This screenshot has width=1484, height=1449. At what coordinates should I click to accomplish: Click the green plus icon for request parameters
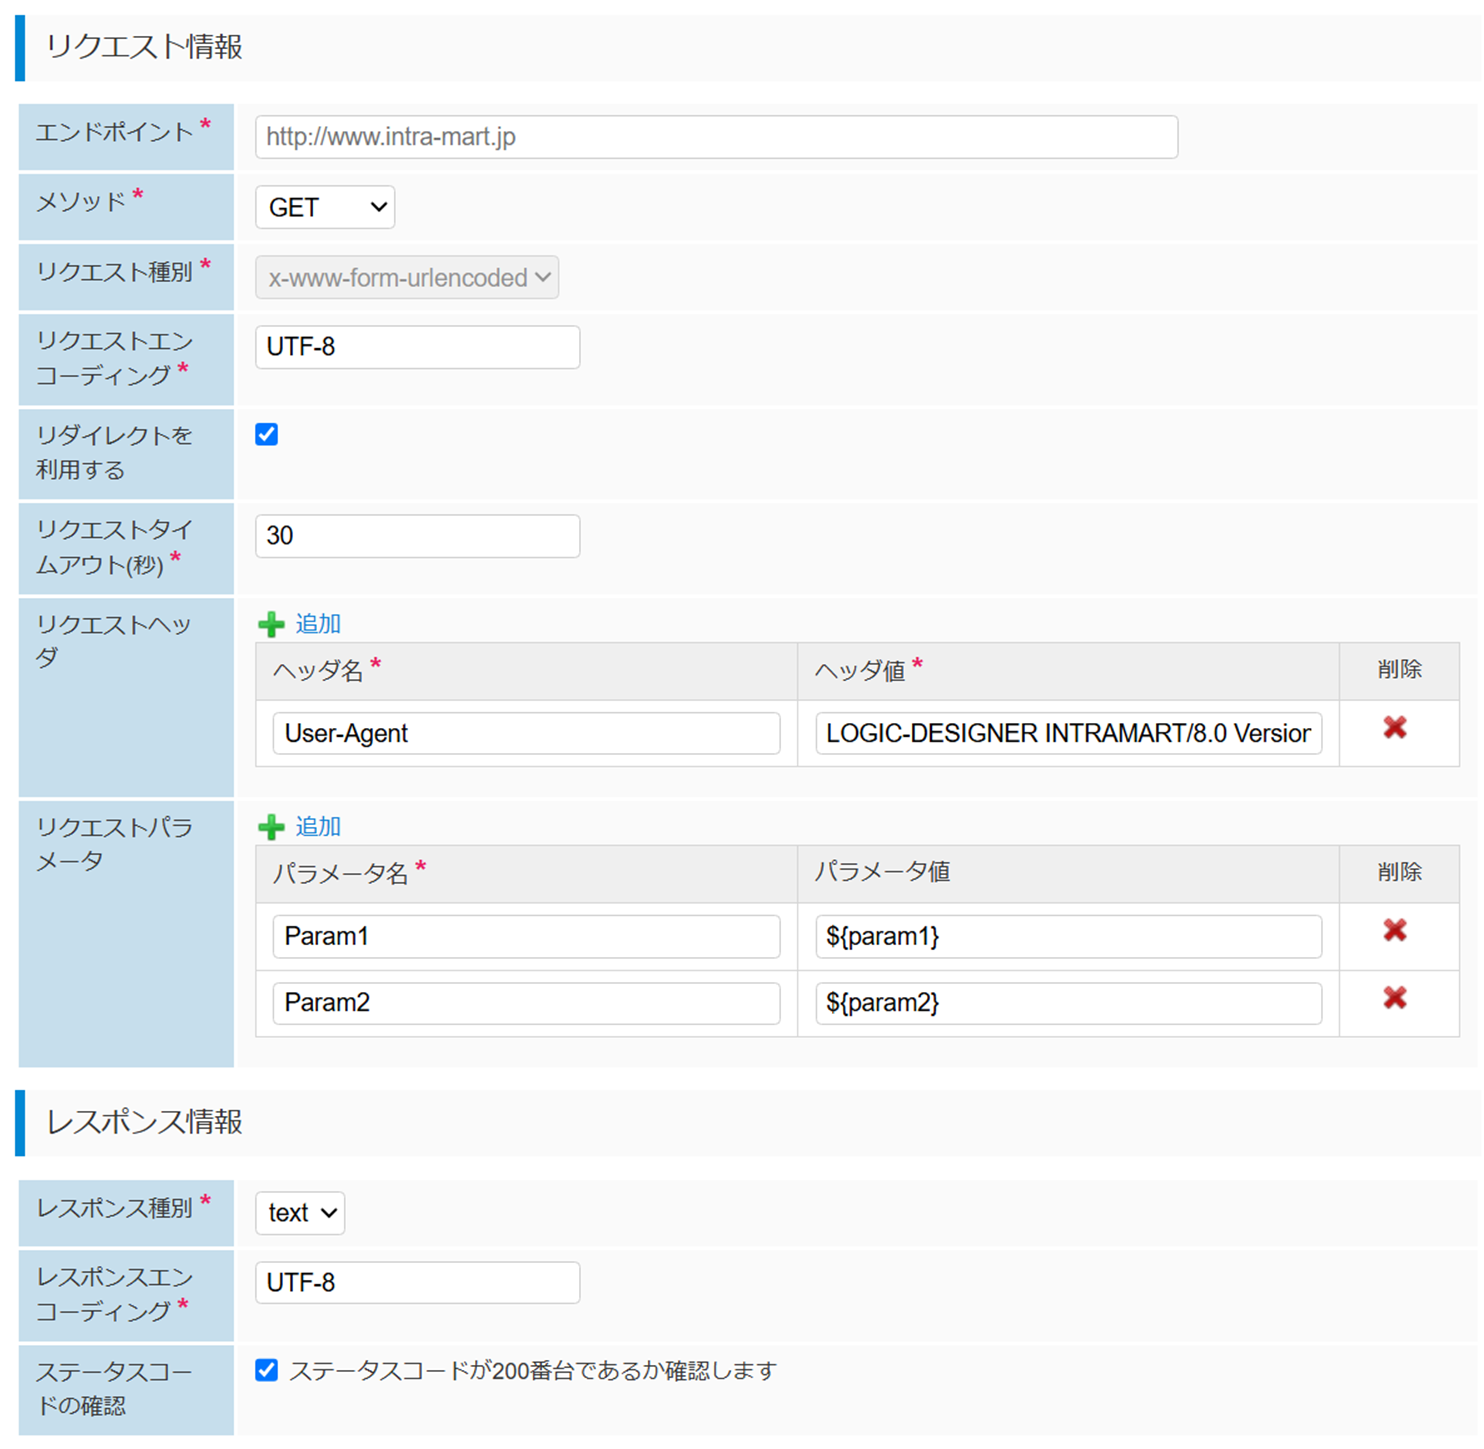(271, 827)
